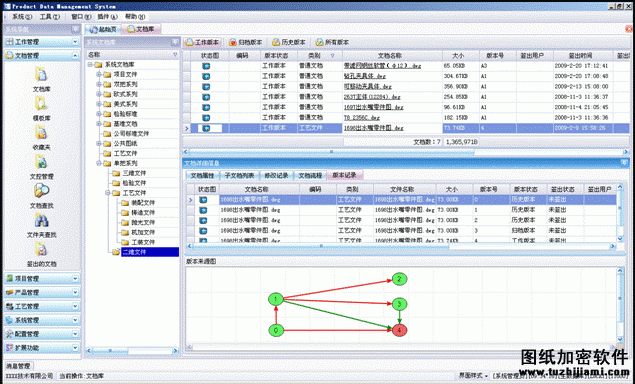Open the 文档库 sidebar icon
The image size is (635, 384).
41,75
